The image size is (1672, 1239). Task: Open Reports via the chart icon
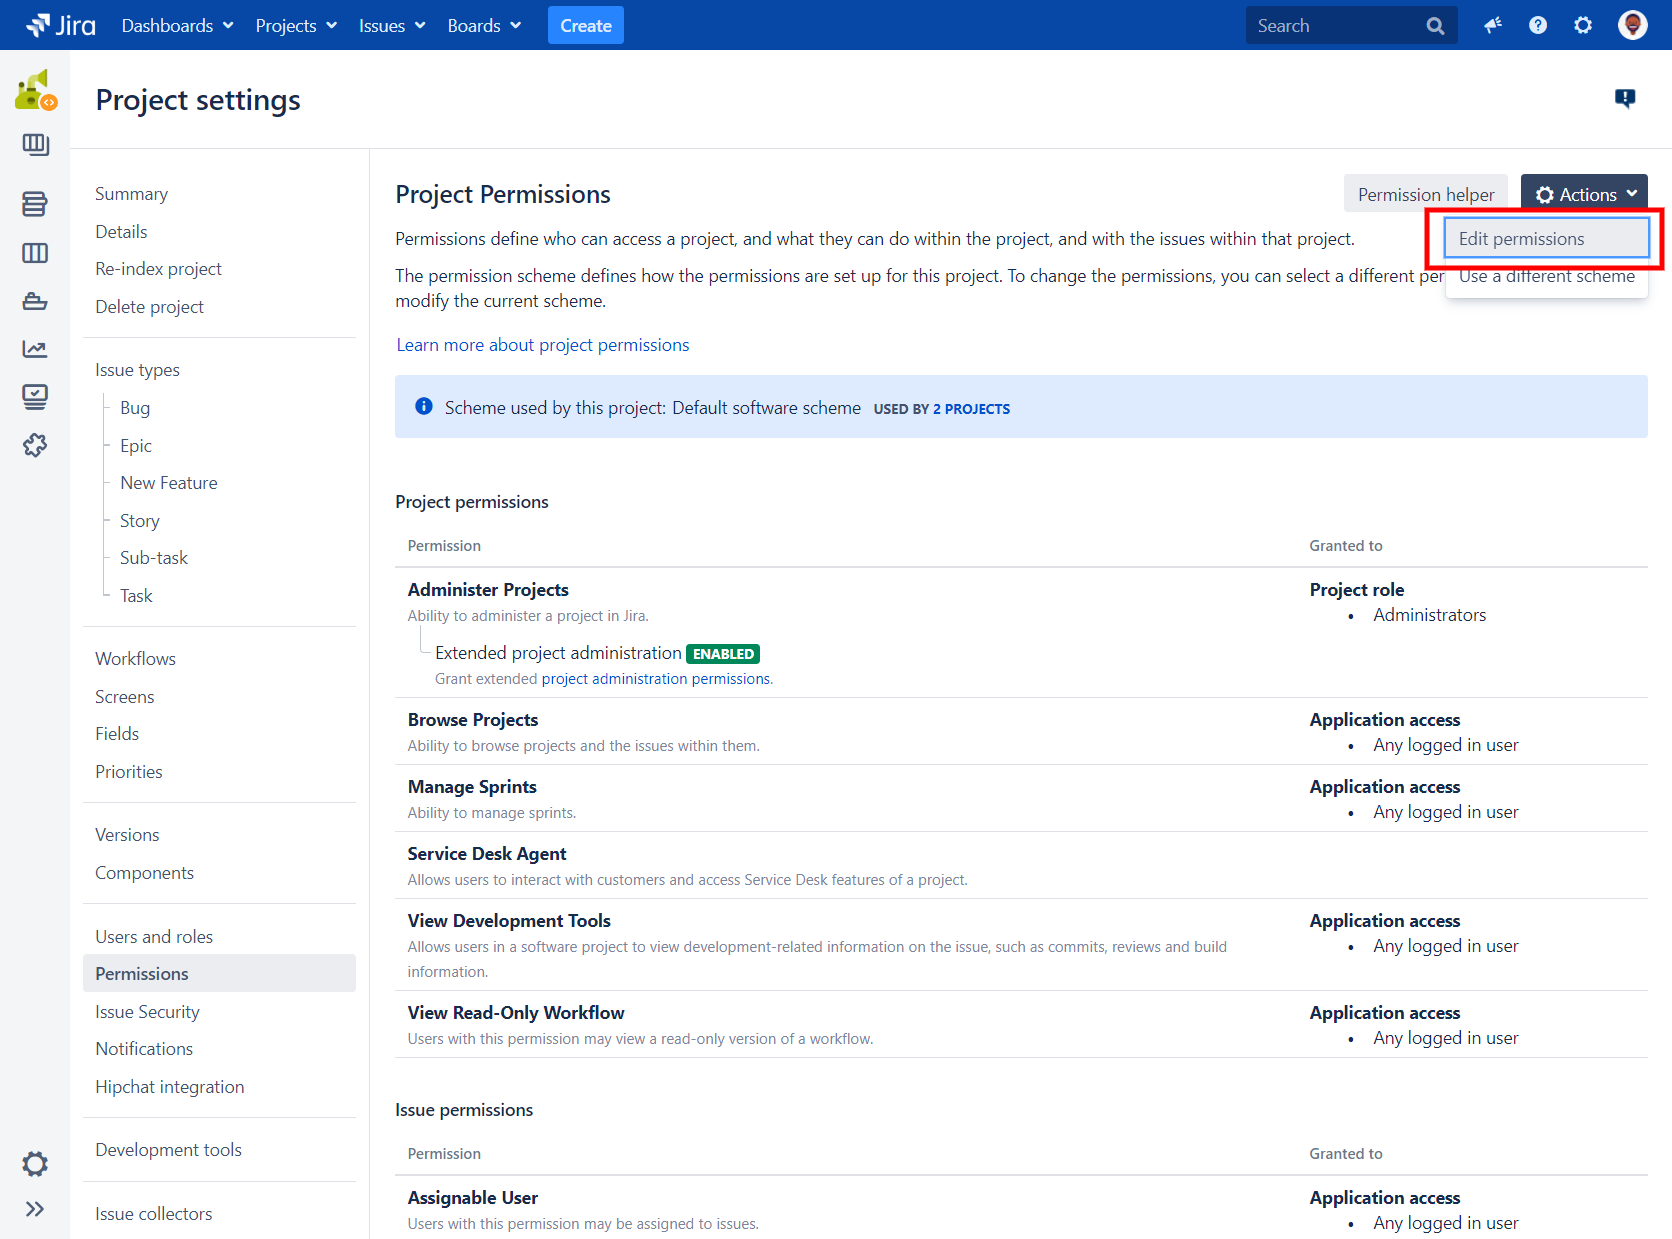35,348
